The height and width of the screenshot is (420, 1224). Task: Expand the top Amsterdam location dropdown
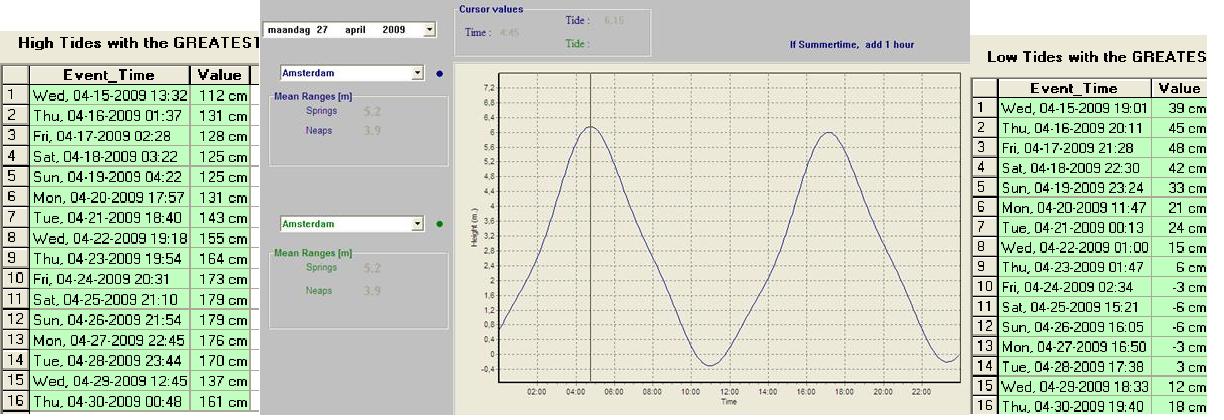418,74
